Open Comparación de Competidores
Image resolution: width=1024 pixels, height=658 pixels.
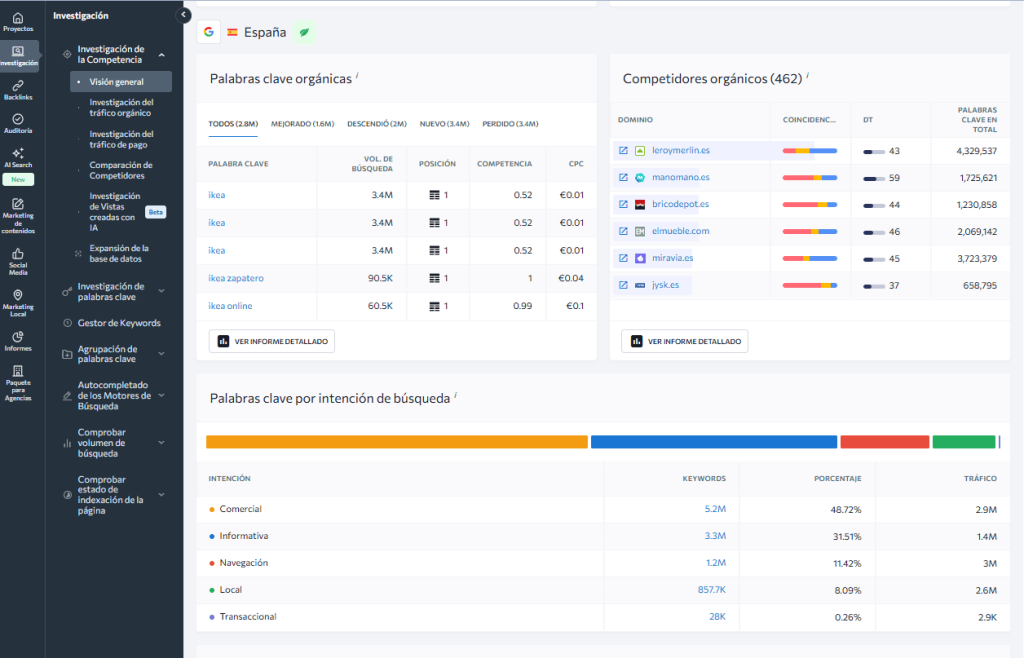tap(121, 170)
